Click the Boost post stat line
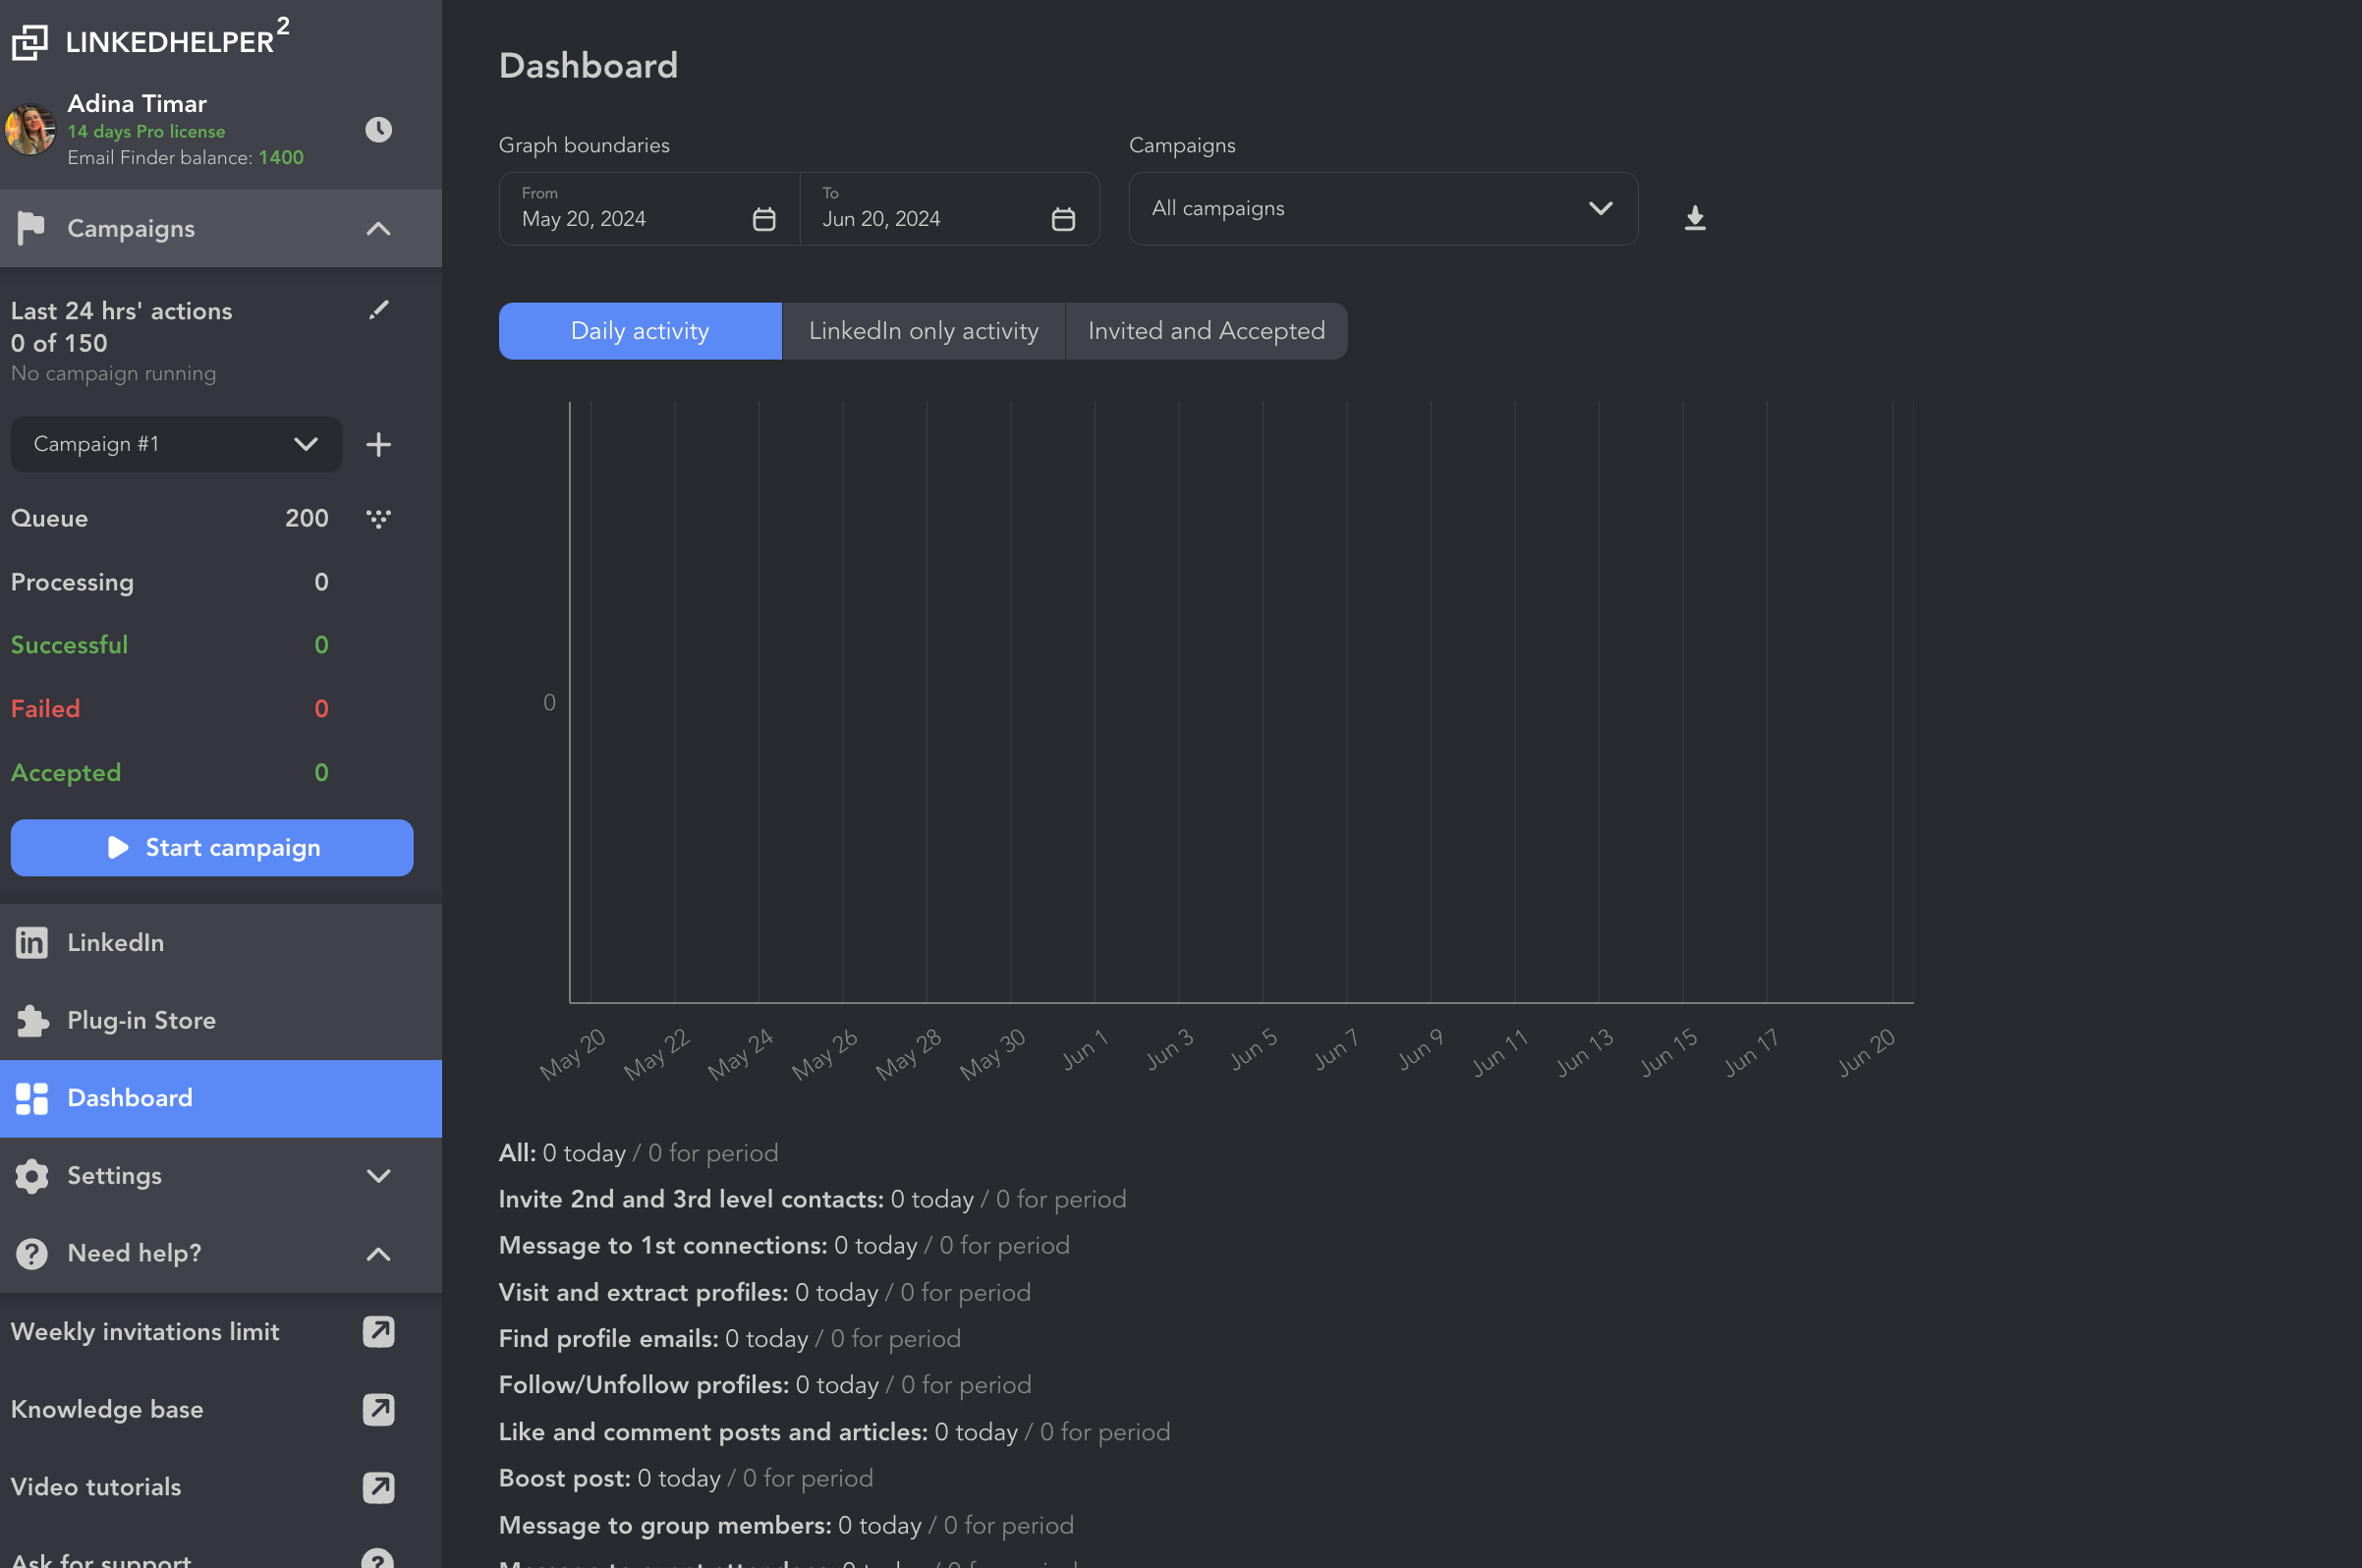2362x1568 pixels. [686, 1479]
